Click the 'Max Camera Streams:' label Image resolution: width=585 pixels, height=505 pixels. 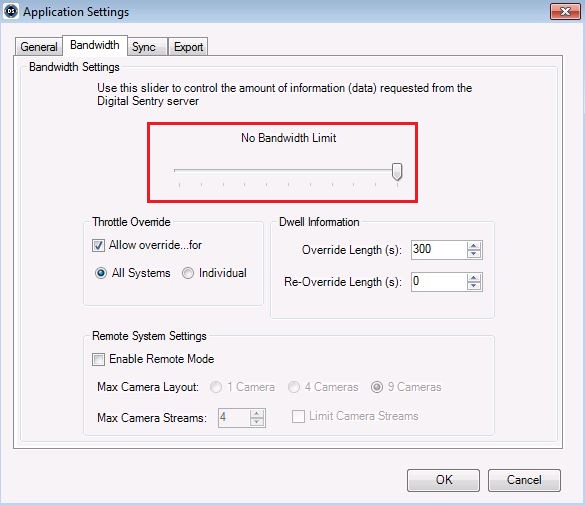click(152, 418)
